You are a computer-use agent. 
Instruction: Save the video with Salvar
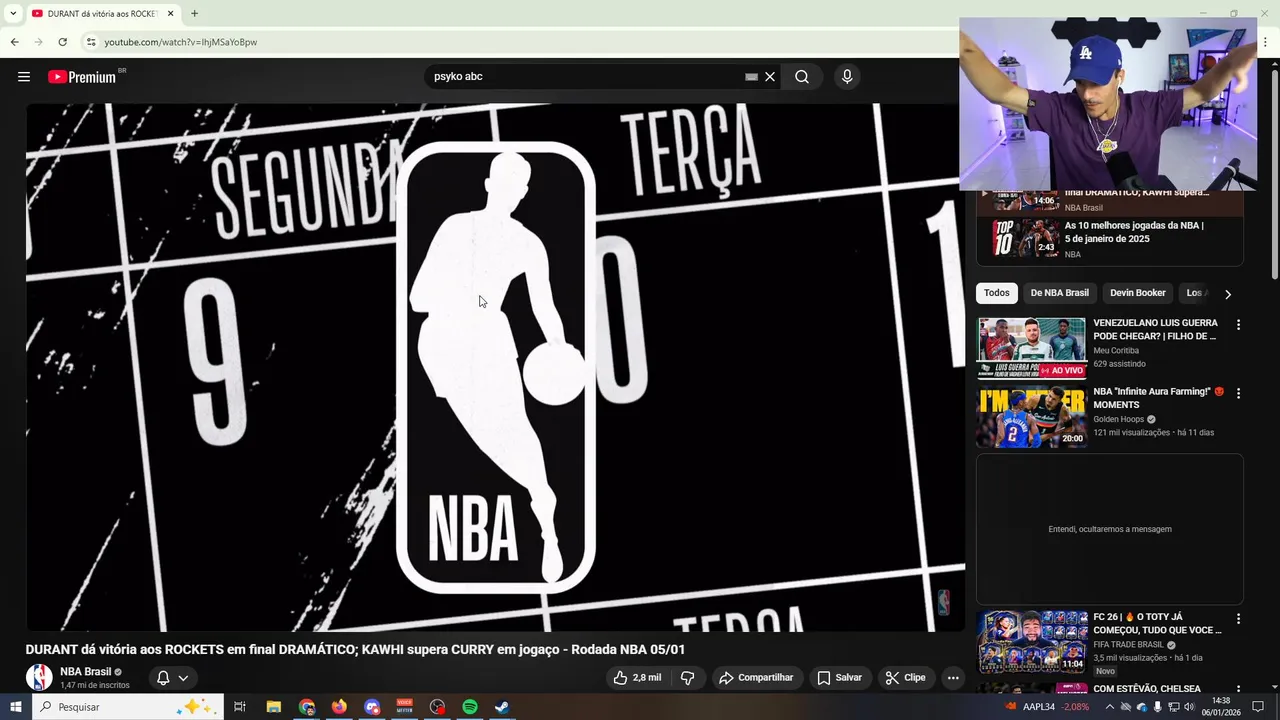pos(839,678)
